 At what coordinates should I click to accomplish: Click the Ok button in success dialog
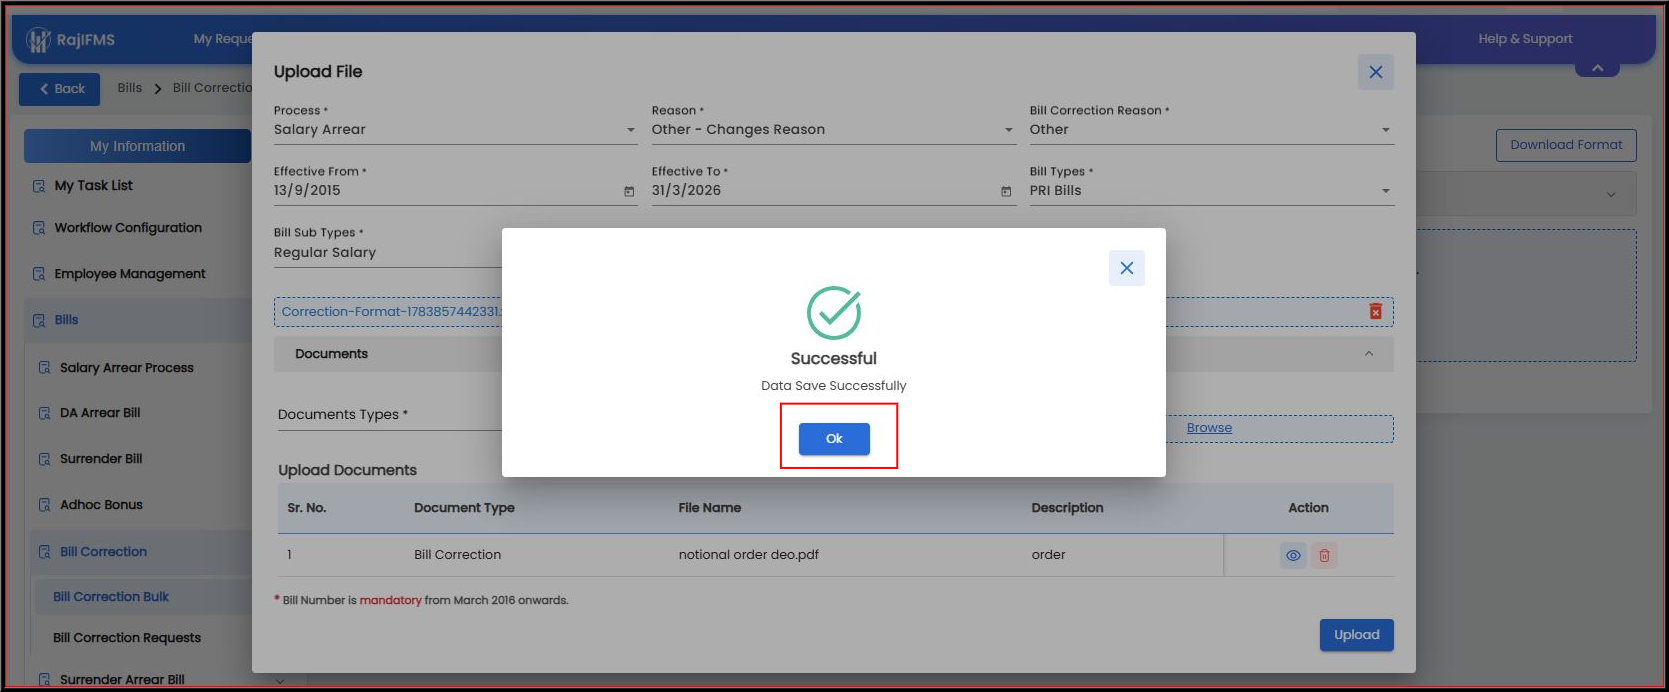(834, 439)
